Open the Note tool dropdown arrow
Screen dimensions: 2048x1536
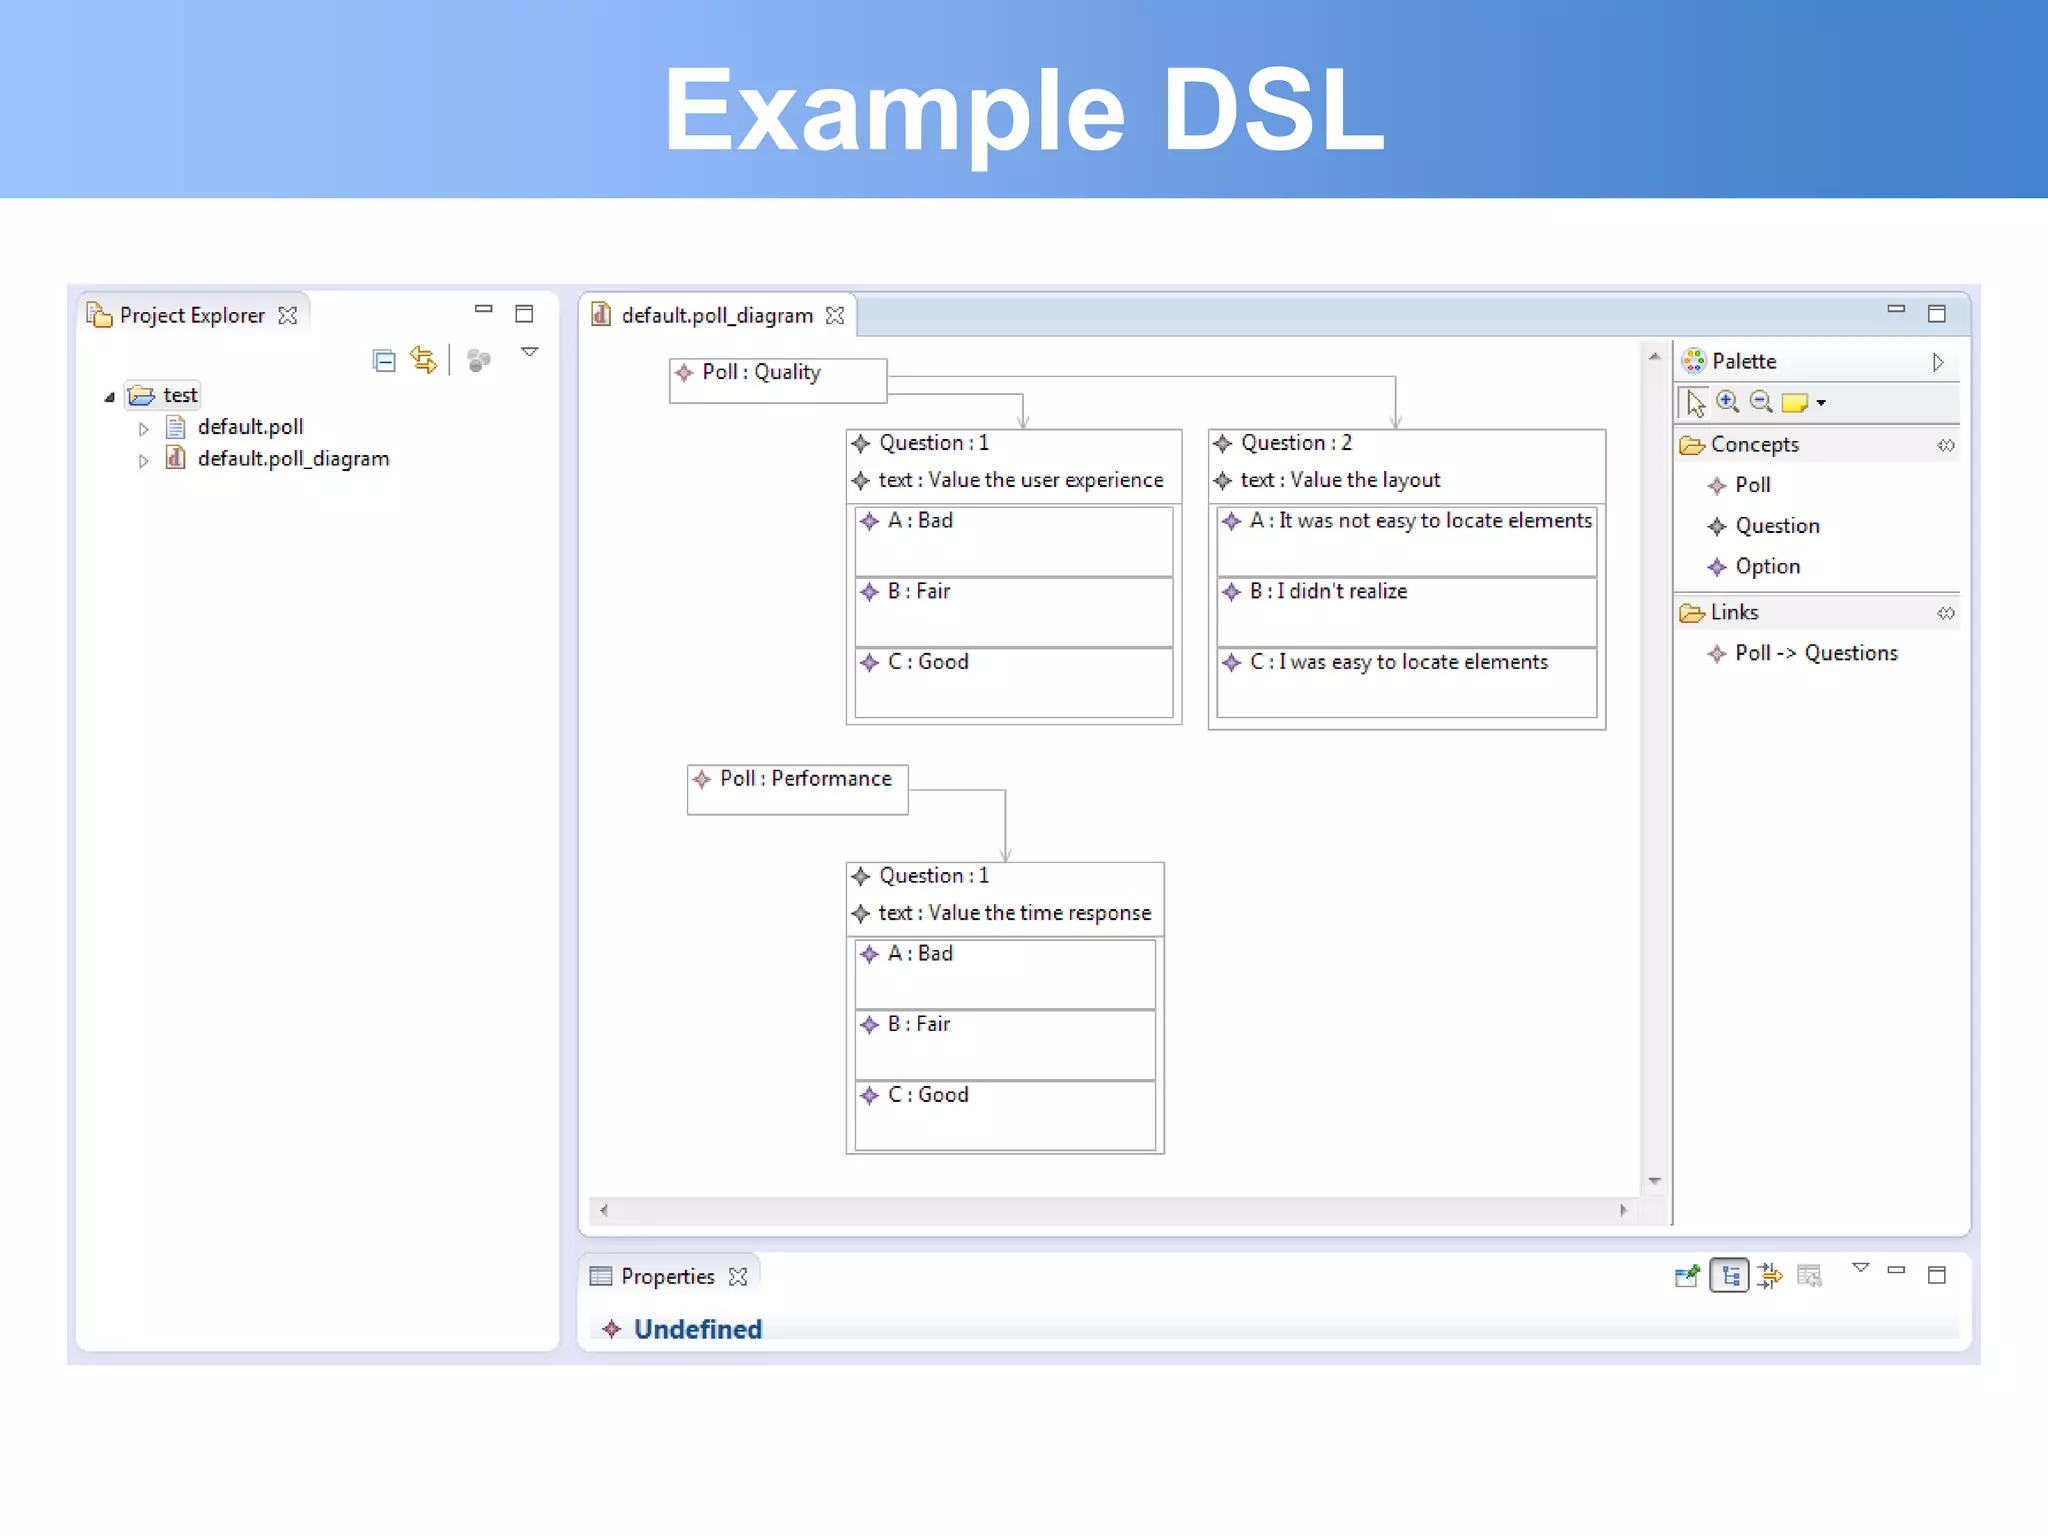(1821, 403)
